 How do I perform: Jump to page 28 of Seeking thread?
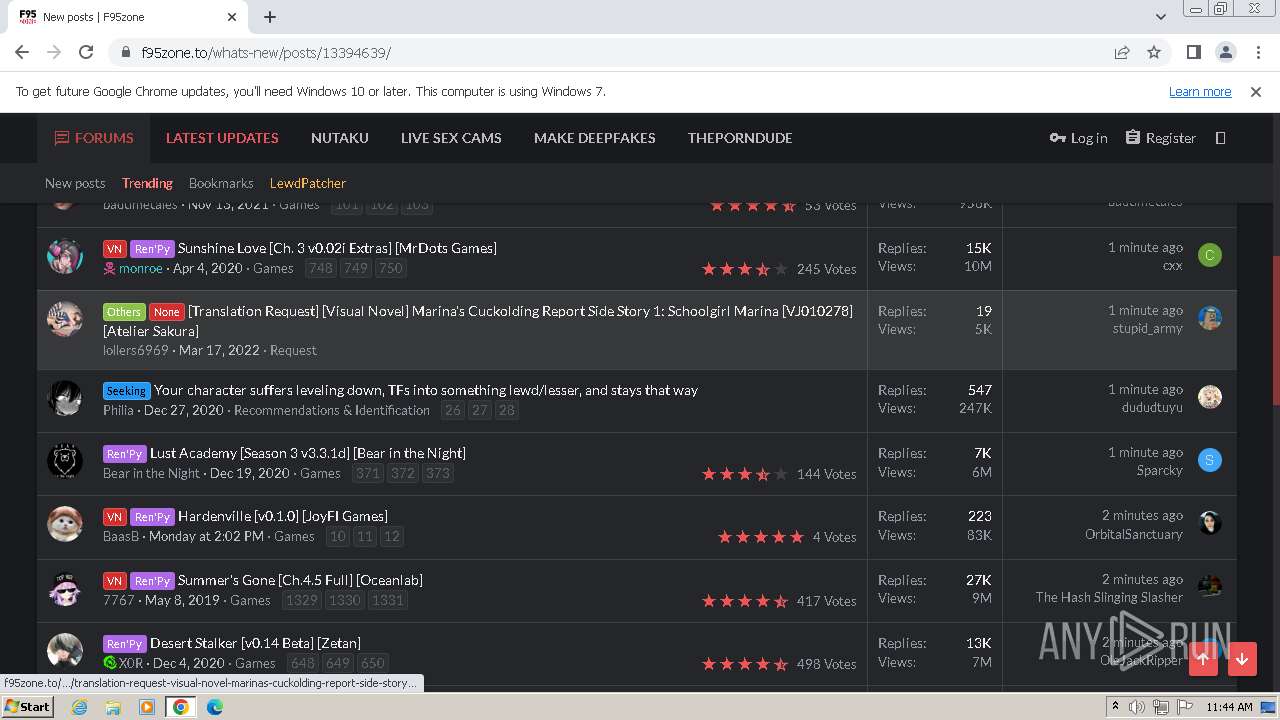tap(507, 410)
